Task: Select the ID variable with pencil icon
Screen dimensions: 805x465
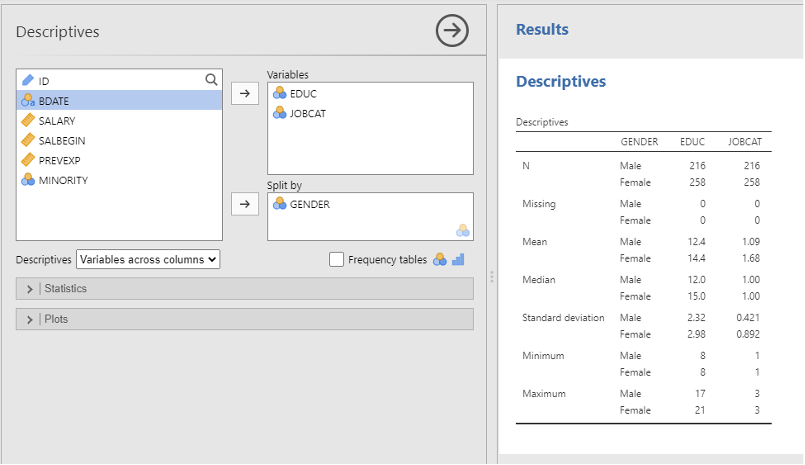Action: (119, 81)
